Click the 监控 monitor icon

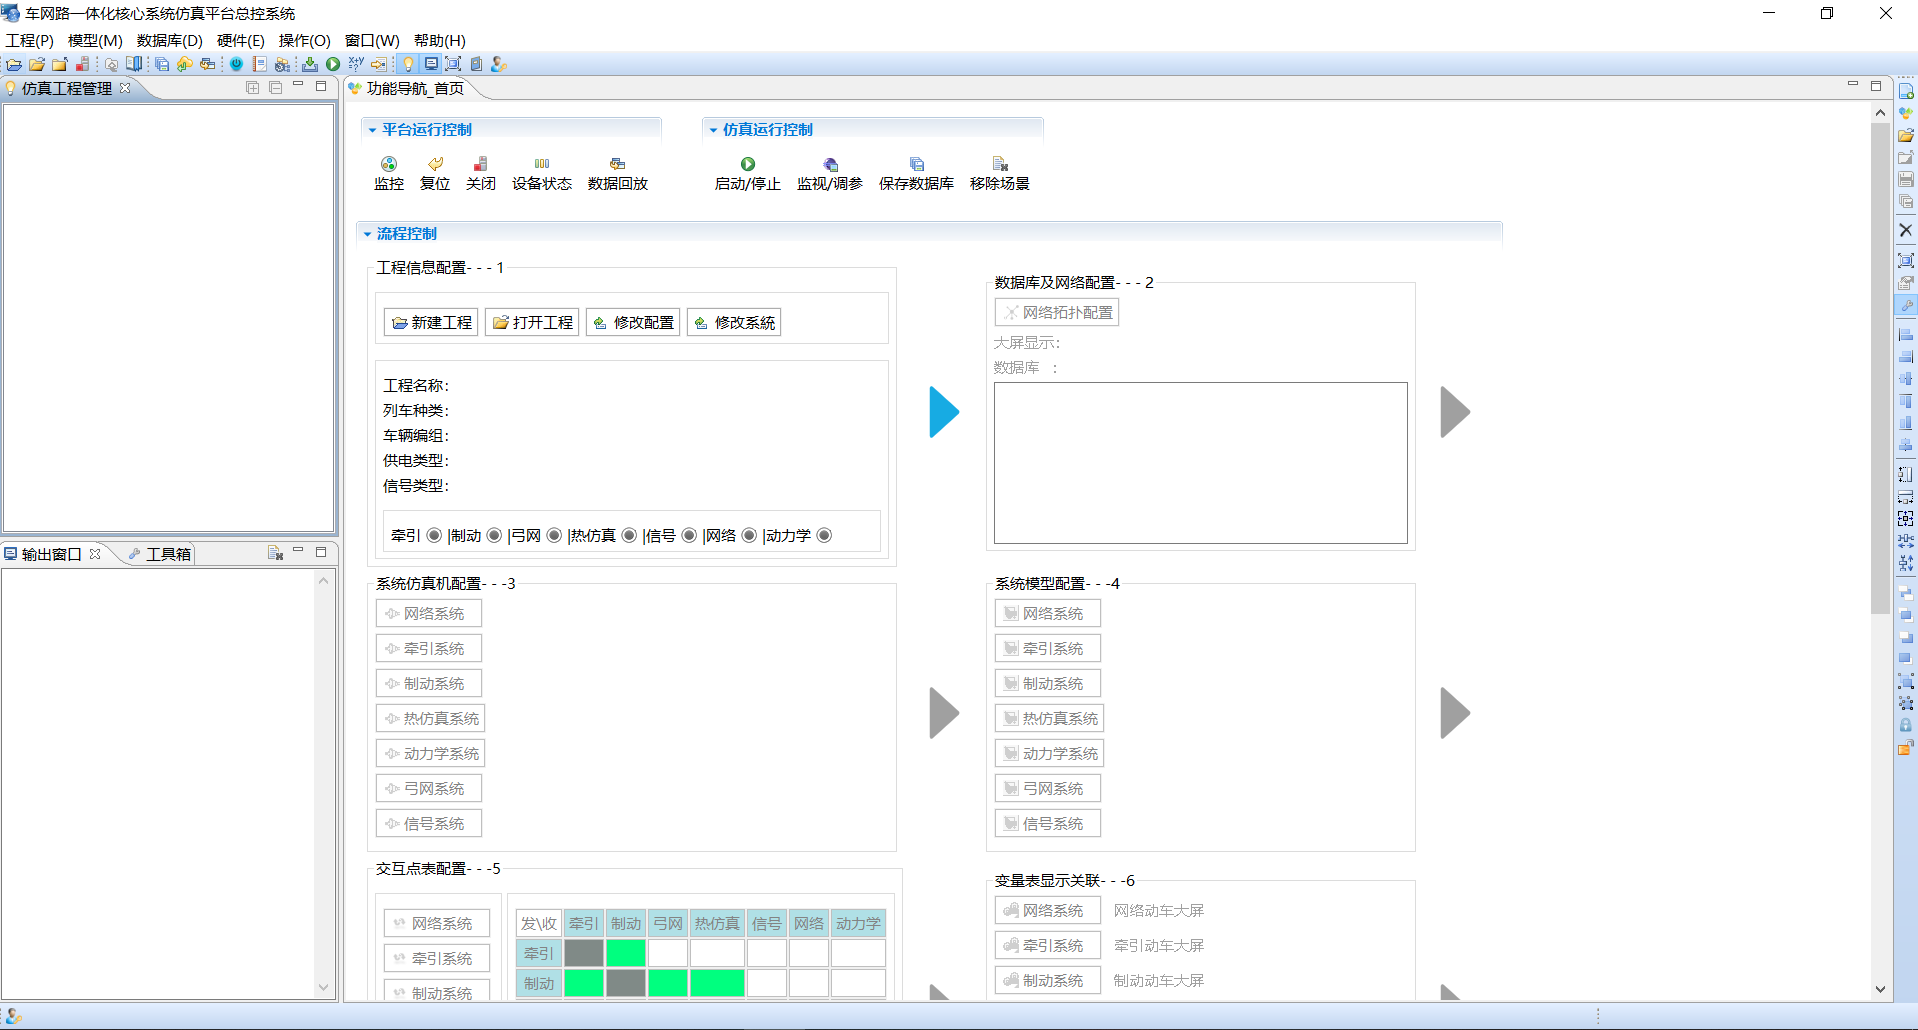point(389,164)
